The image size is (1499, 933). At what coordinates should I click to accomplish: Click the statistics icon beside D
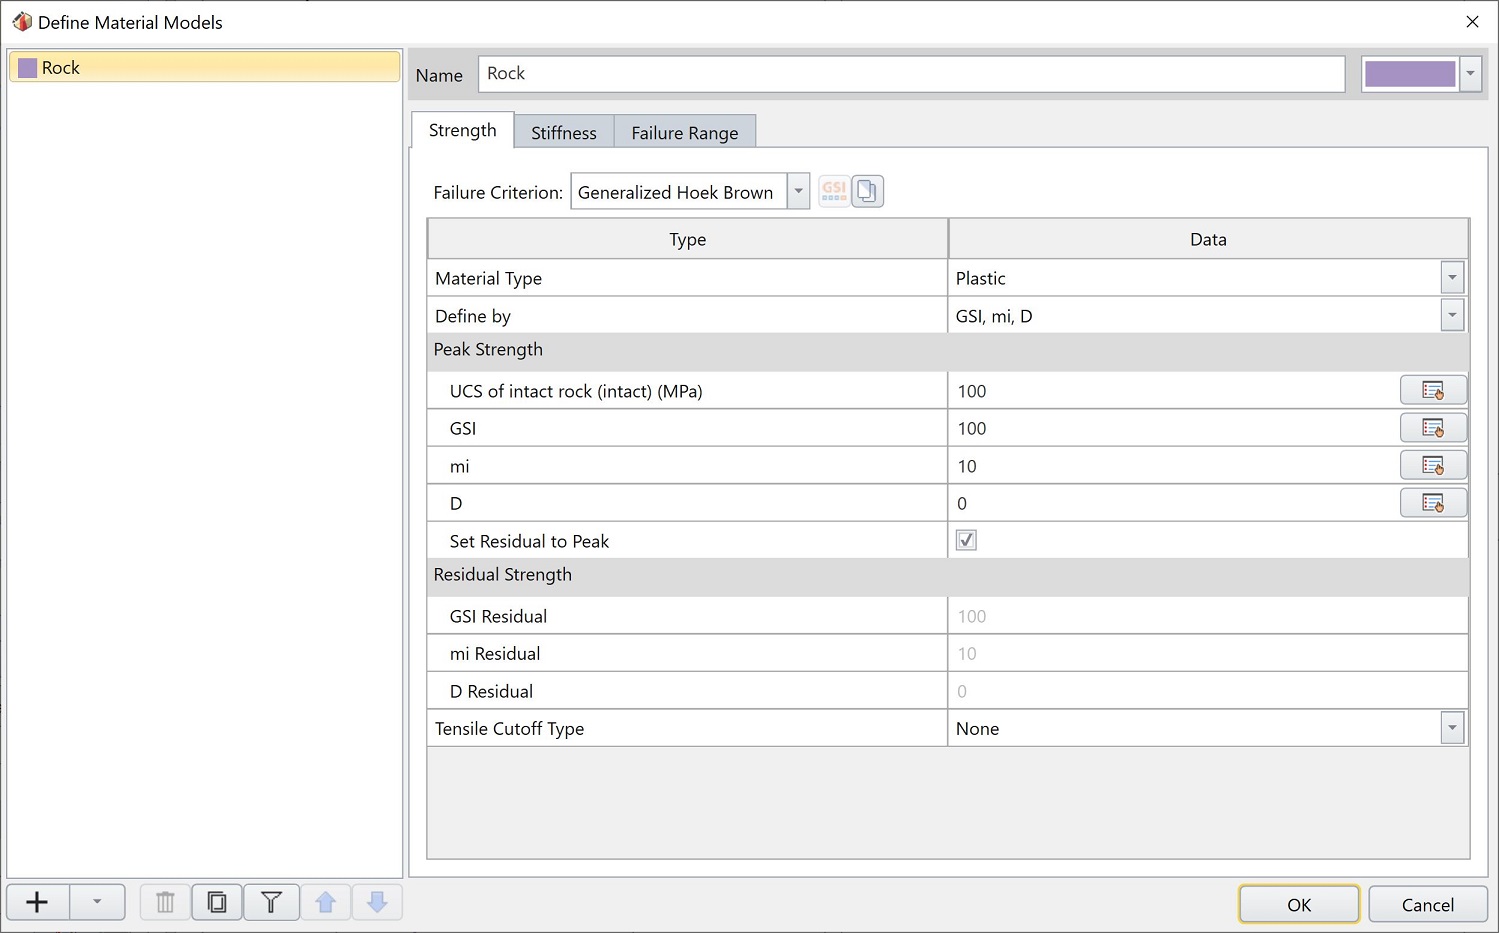(1432, 502)
